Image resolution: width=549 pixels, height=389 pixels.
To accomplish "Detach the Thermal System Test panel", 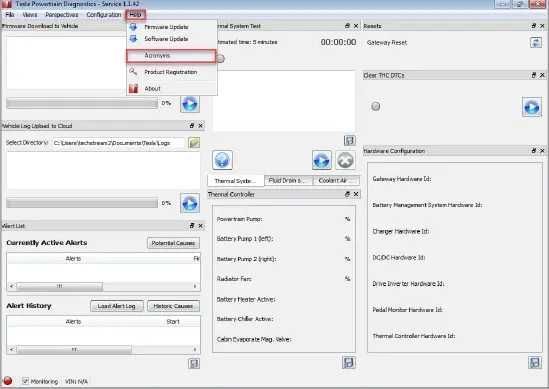I will [x=347, y=26].
